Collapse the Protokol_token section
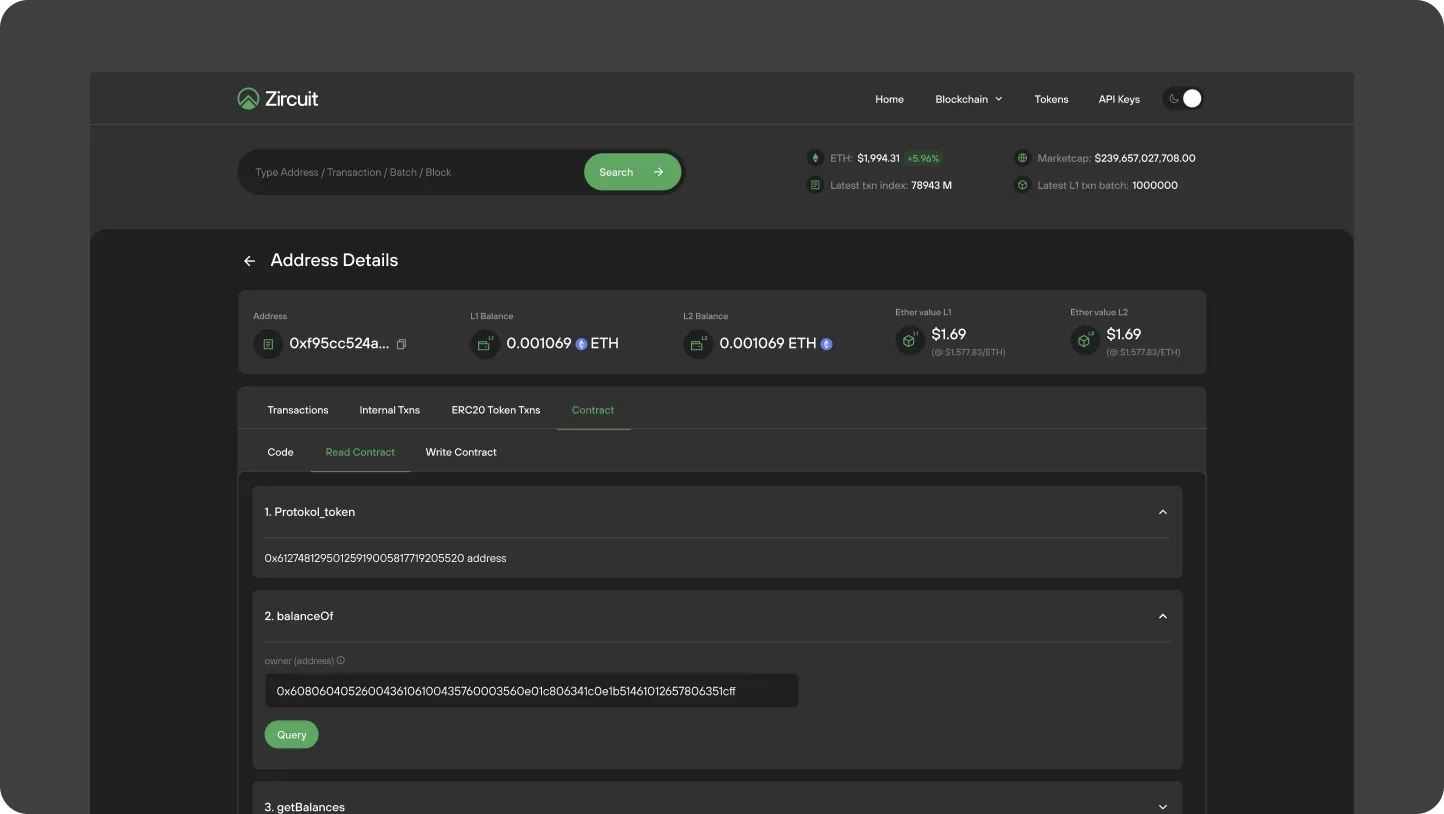The height and width of the screenshot is (814, 1444). tap(1163, 511)
